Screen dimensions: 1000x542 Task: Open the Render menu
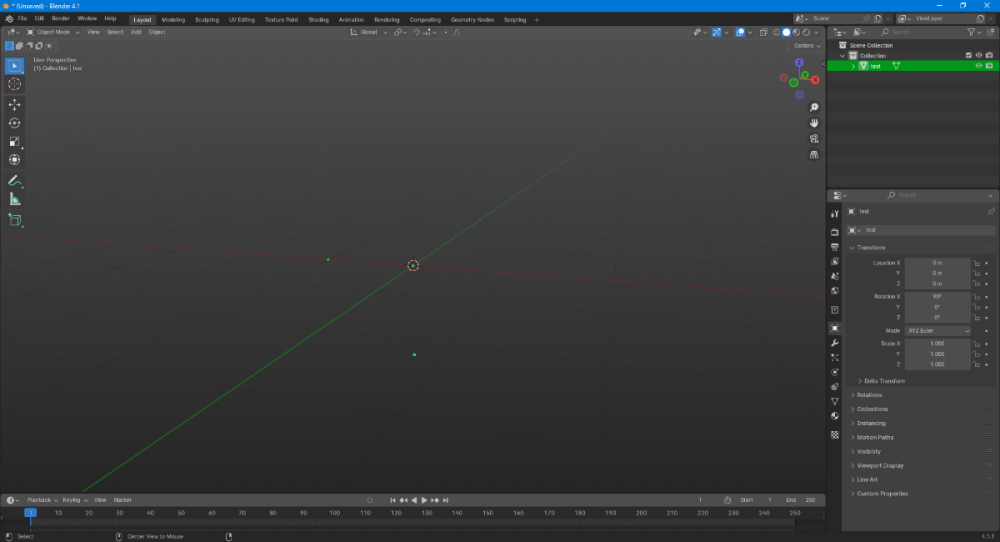point(61,18)
